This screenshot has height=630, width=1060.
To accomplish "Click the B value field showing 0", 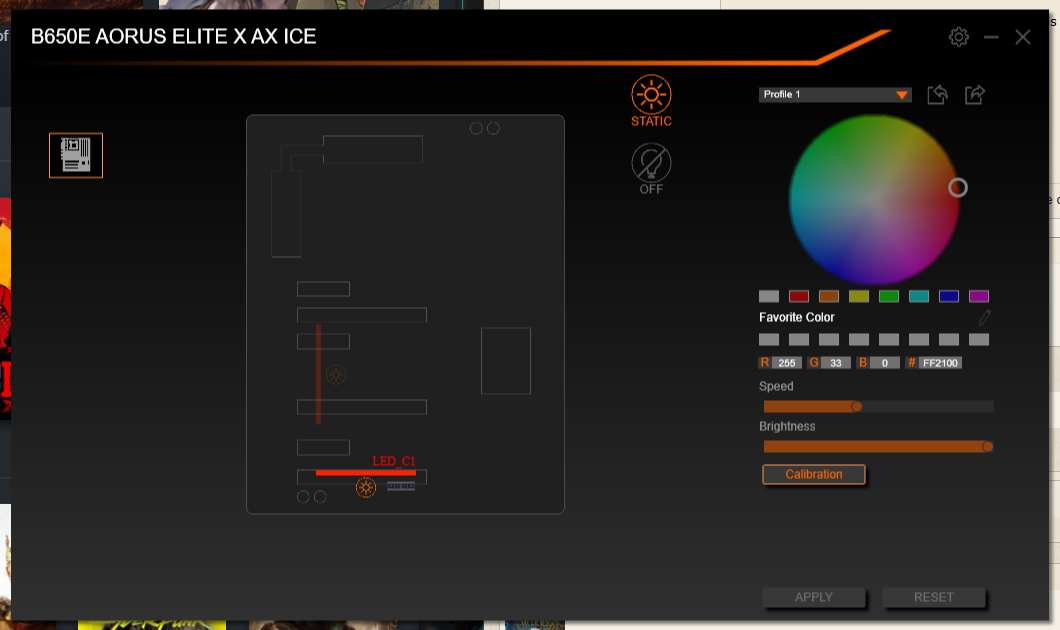I will click(884, 363).
